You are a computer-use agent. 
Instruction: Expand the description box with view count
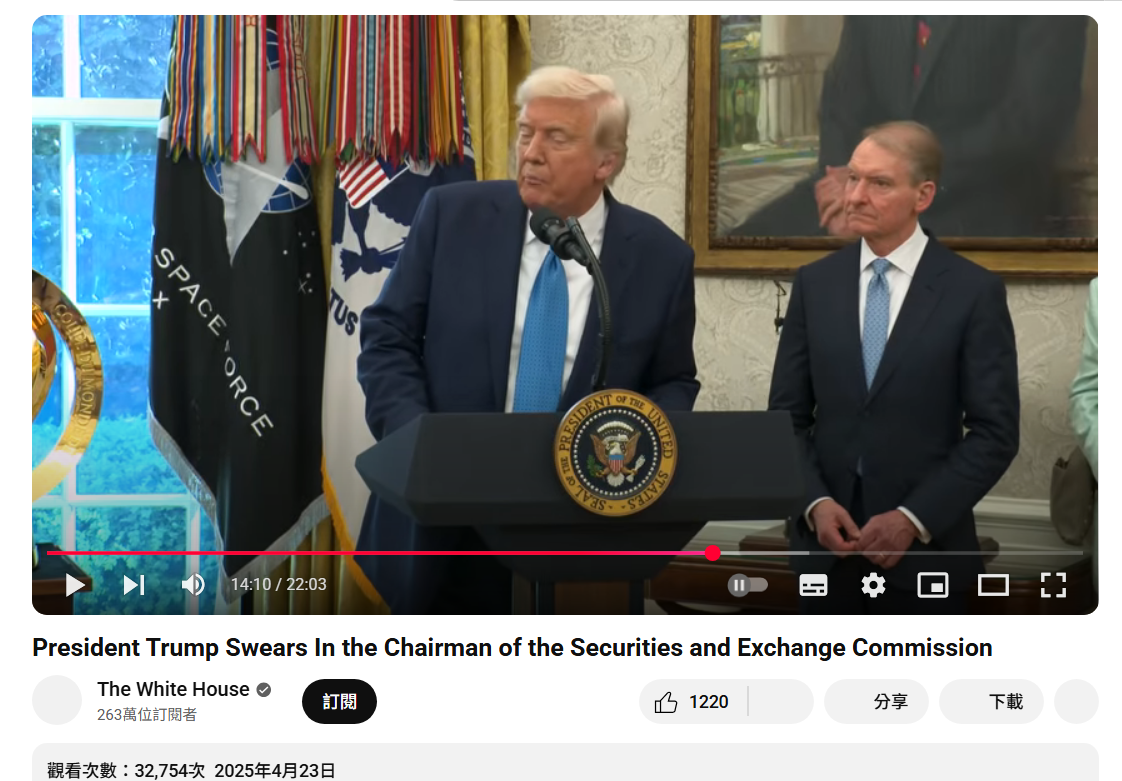[x=565, y=762]
